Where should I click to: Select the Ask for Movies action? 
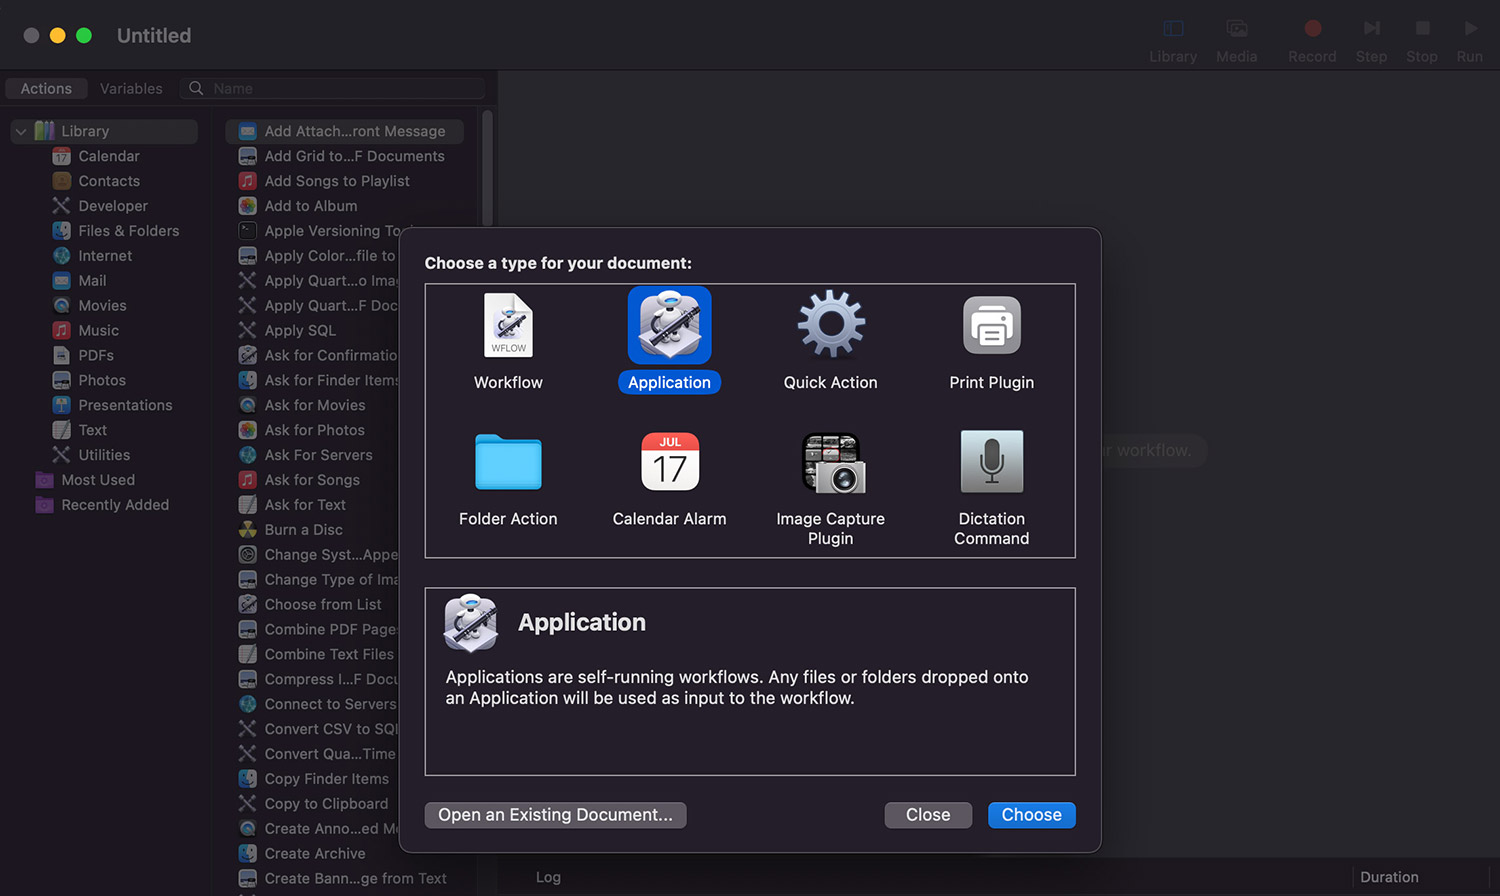315,405
